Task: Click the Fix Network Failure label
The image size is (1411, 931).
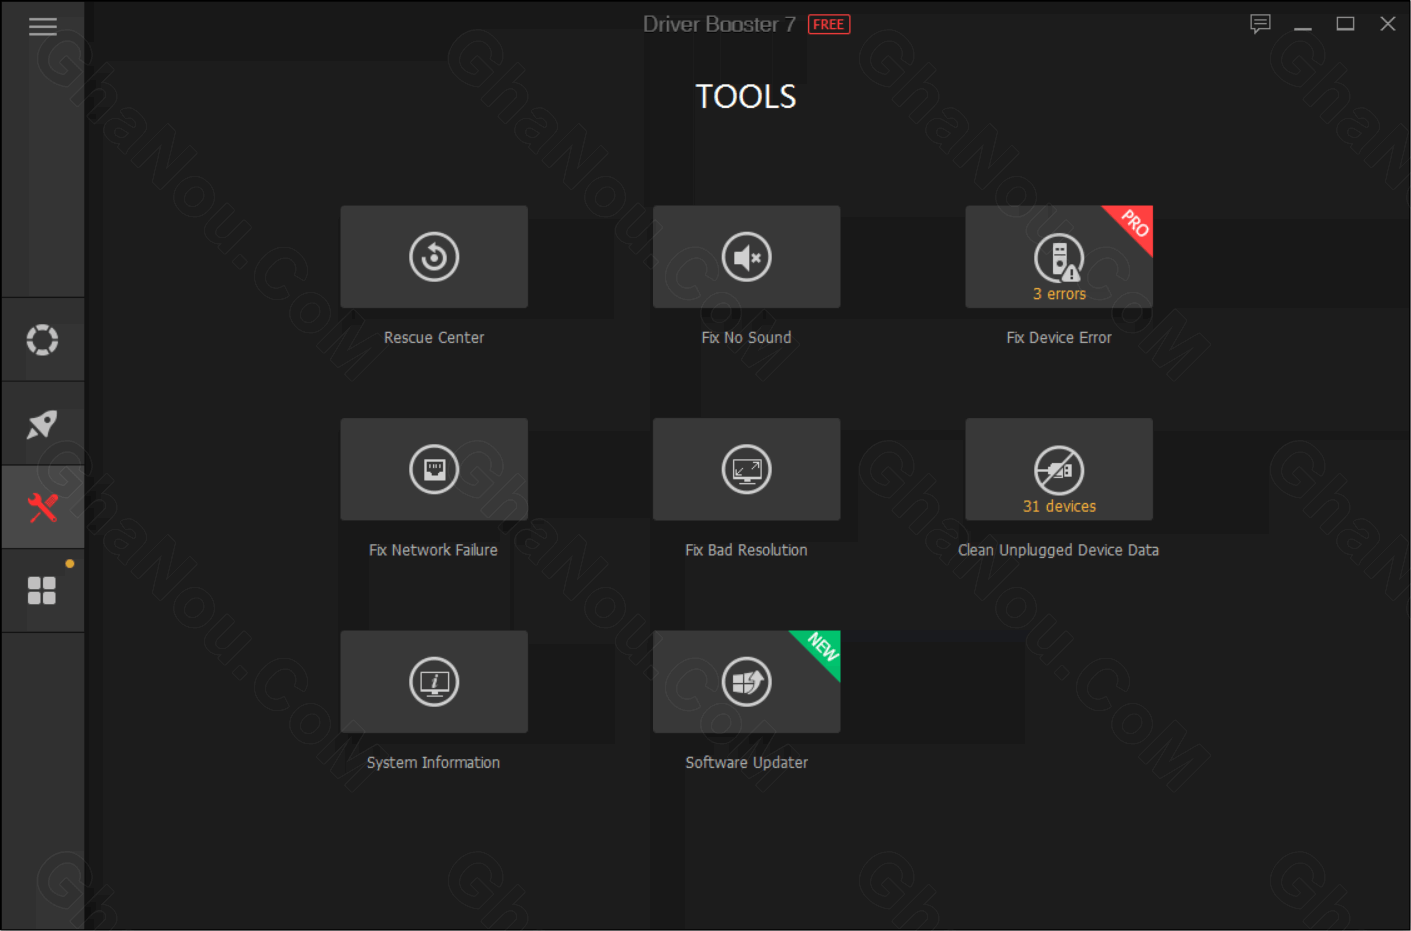Action: 433,550
